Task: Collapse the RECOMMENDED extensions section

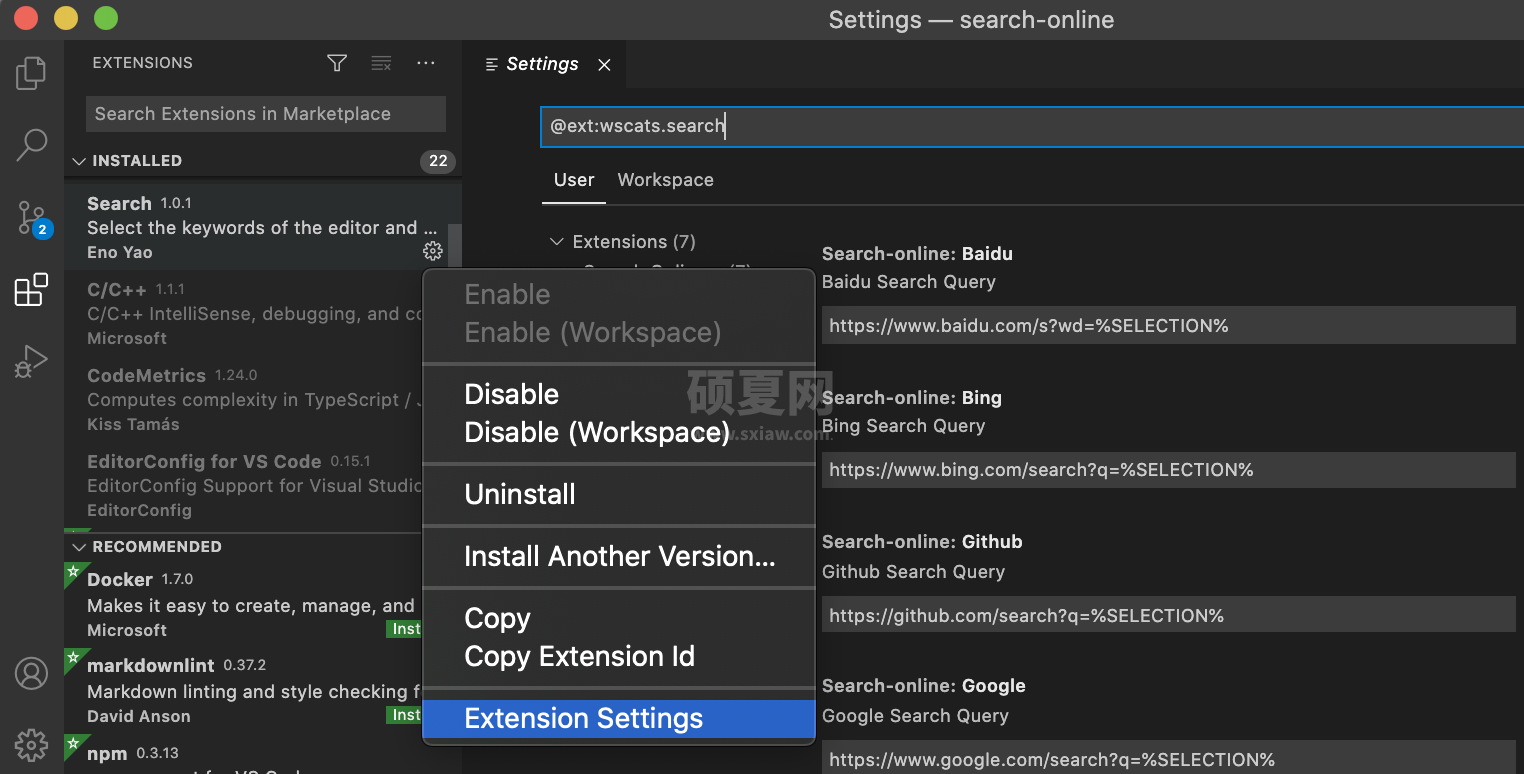Action: [79, 547]
